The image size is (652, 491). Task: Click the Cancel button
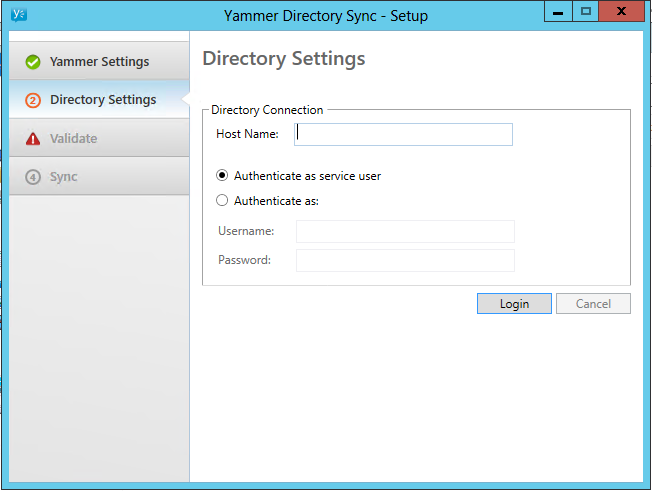pyautogui.click(x=593, y=303)
